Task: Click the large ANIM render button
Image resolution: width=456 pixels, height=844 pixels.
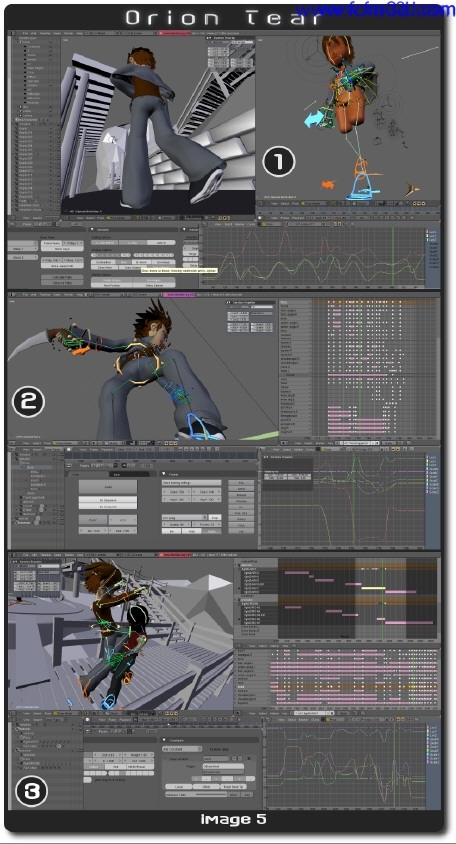Action: [108, 487]
